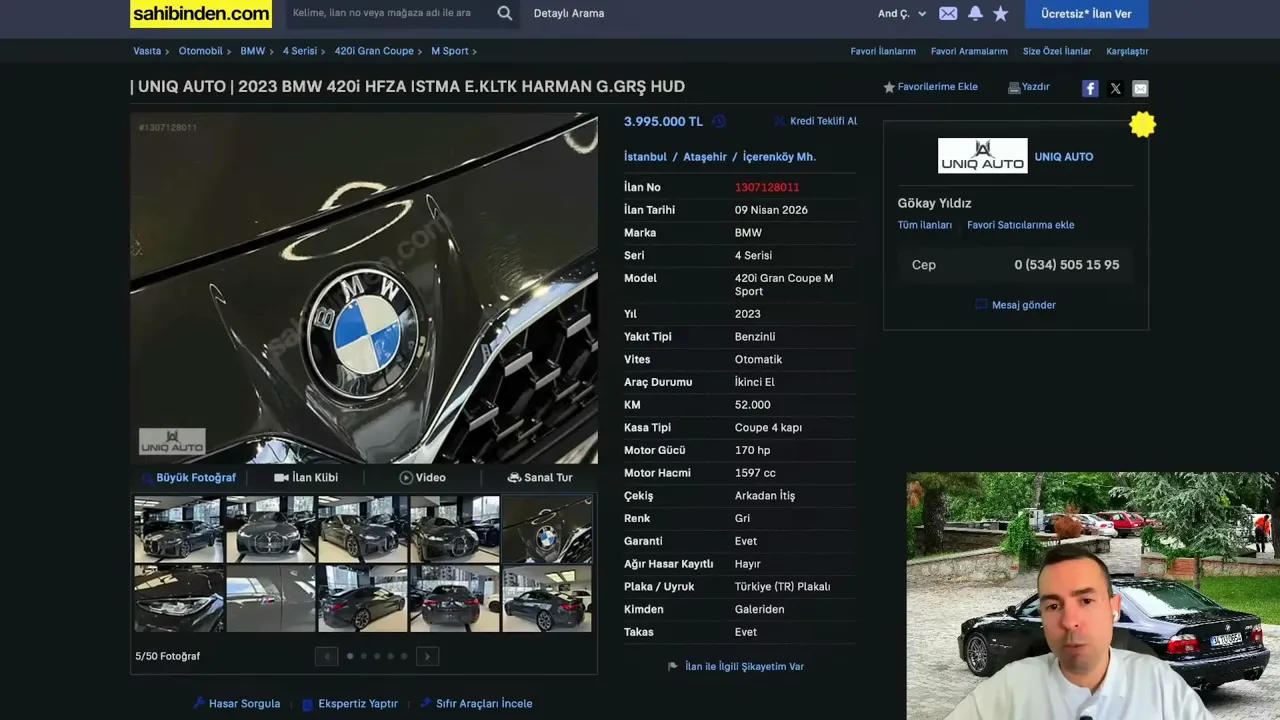This screenshot has width=1280, height=720.
Task: Click 420i Gran Coupe breadcrumb
Action: pyautogui.click(x=374, y=51)
